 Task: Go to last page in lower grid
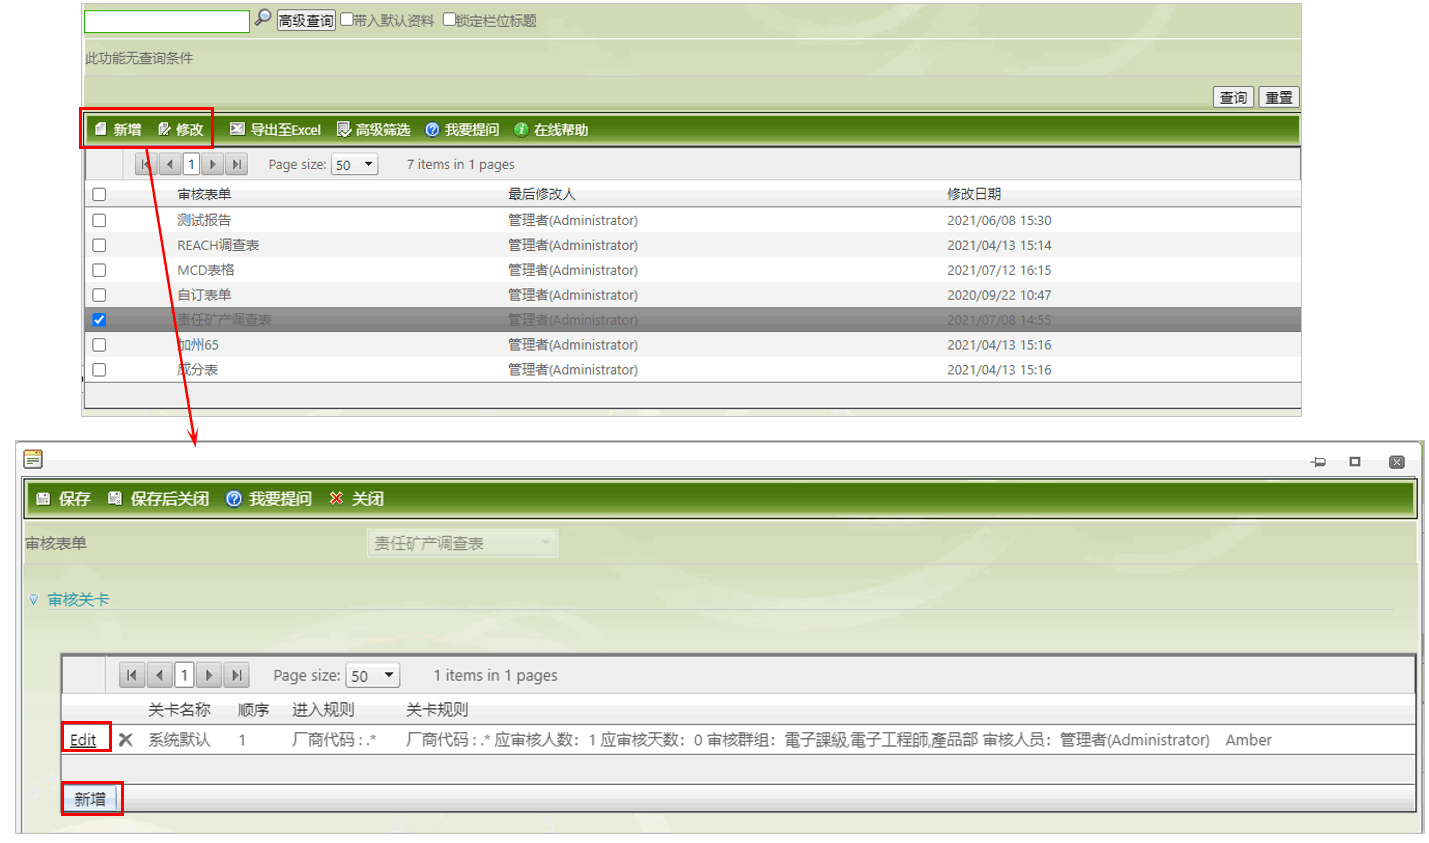(x=236, y=675)
